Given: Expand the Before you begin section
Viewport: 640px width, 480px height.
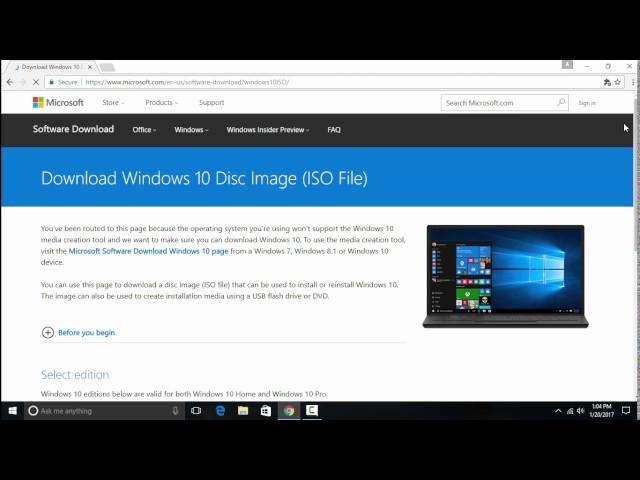Looking at the screenshot, I should tap(78, 333).
